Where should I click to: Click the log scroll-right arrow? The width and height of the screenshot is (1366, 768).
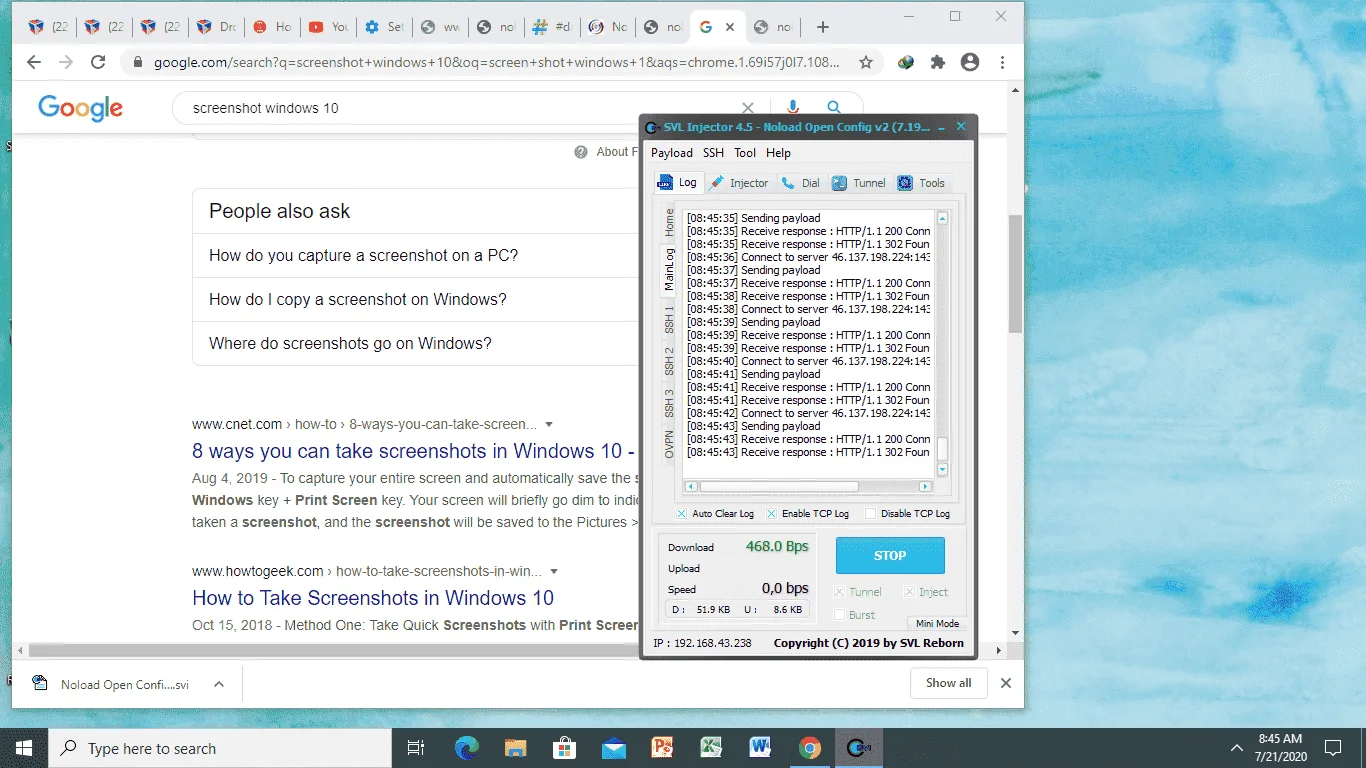pos(925,487)
